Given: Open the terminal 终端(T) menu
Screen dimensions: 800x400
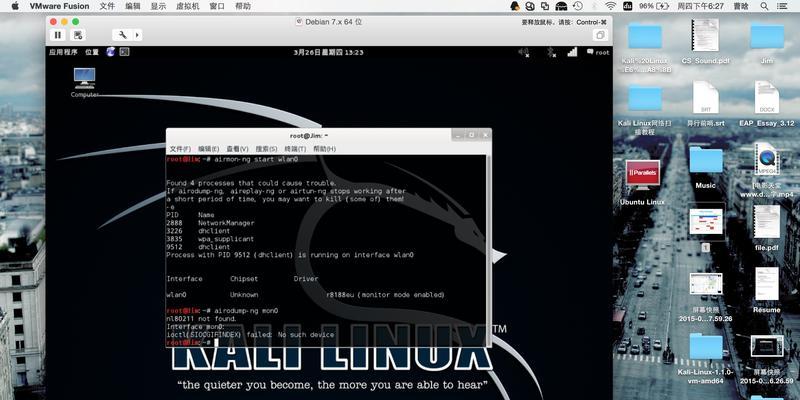Looking at the screenshot, I should [x=295, y=149].
